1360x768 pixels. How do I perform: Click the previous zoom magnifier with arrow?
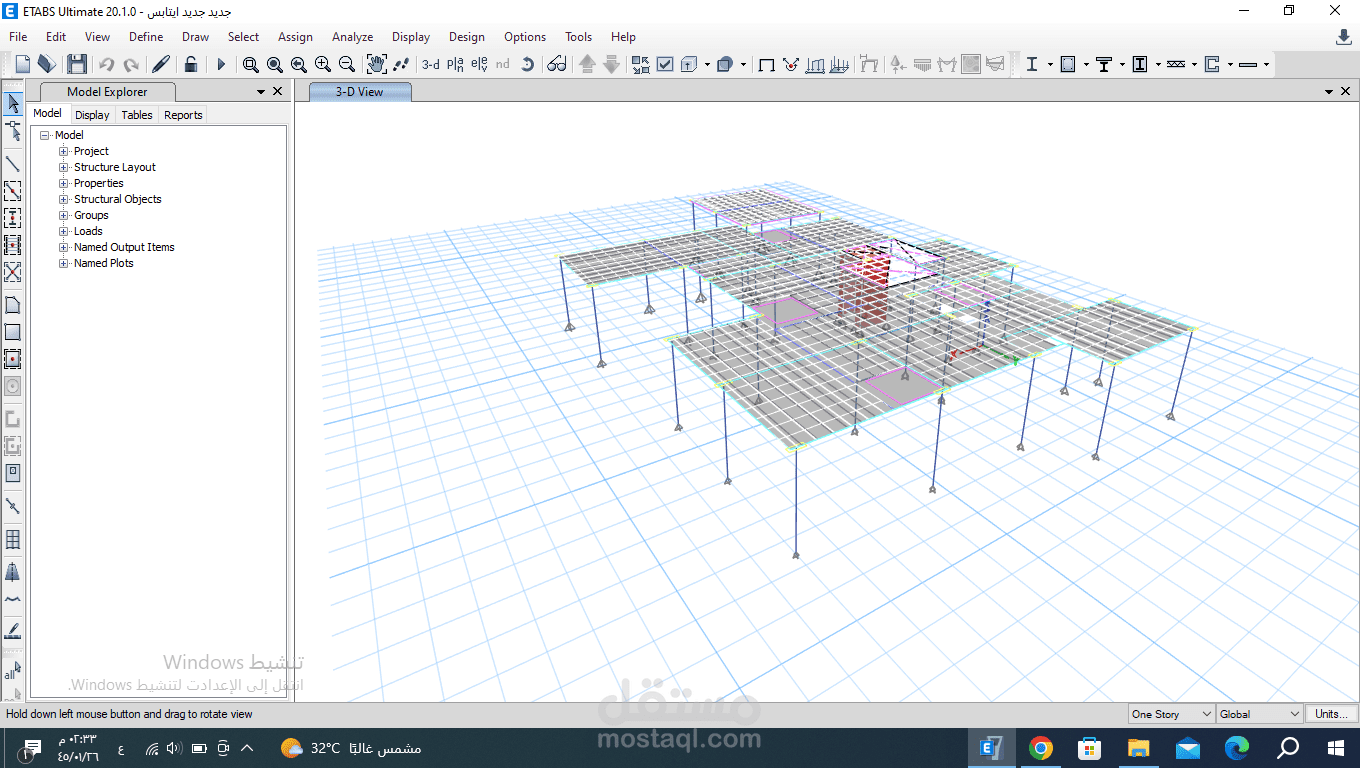coord(299,64)
